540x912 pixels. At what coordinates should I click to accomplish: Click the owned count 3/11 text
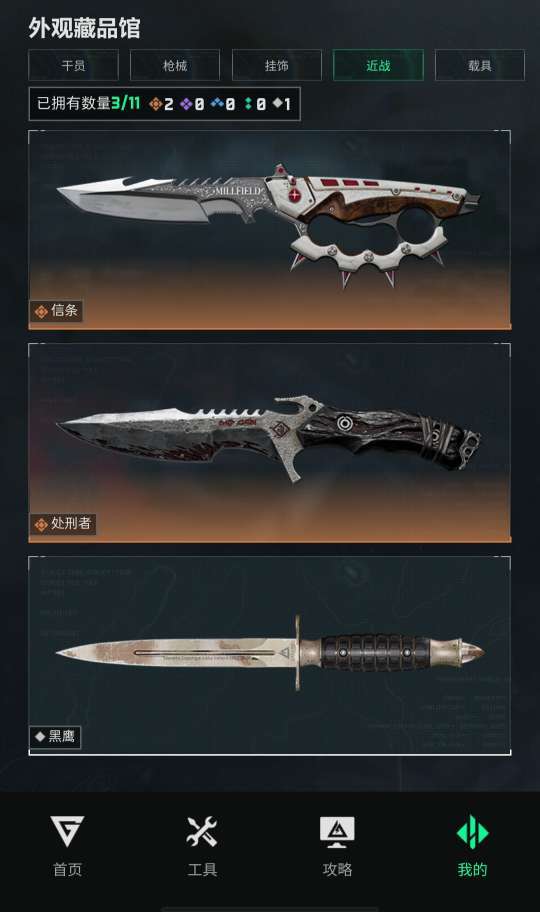pyautogui.click(x=126, y=104)
